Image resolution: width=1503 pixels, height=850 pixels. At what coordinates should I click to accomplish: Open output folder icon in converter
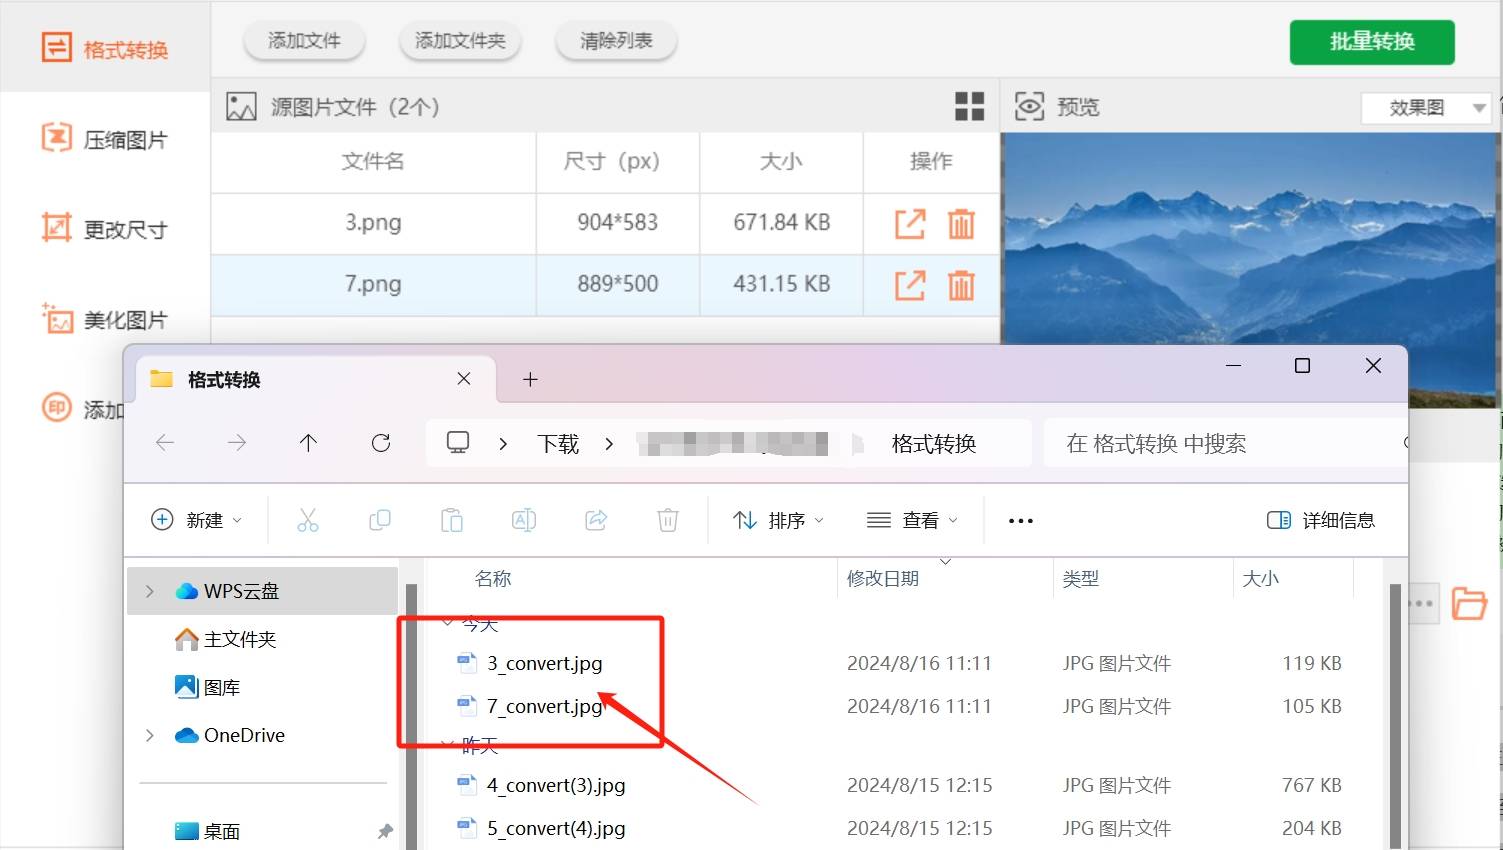click(1468, 603)
